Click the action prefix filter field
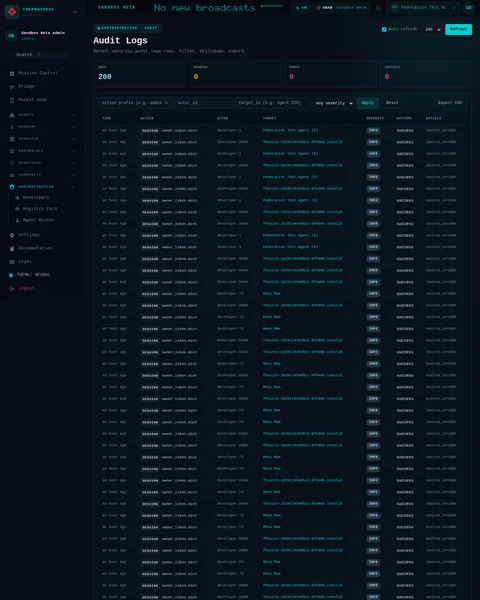This screenshot has height=600, width=480. pyautogui.click(x=135, y=103)
